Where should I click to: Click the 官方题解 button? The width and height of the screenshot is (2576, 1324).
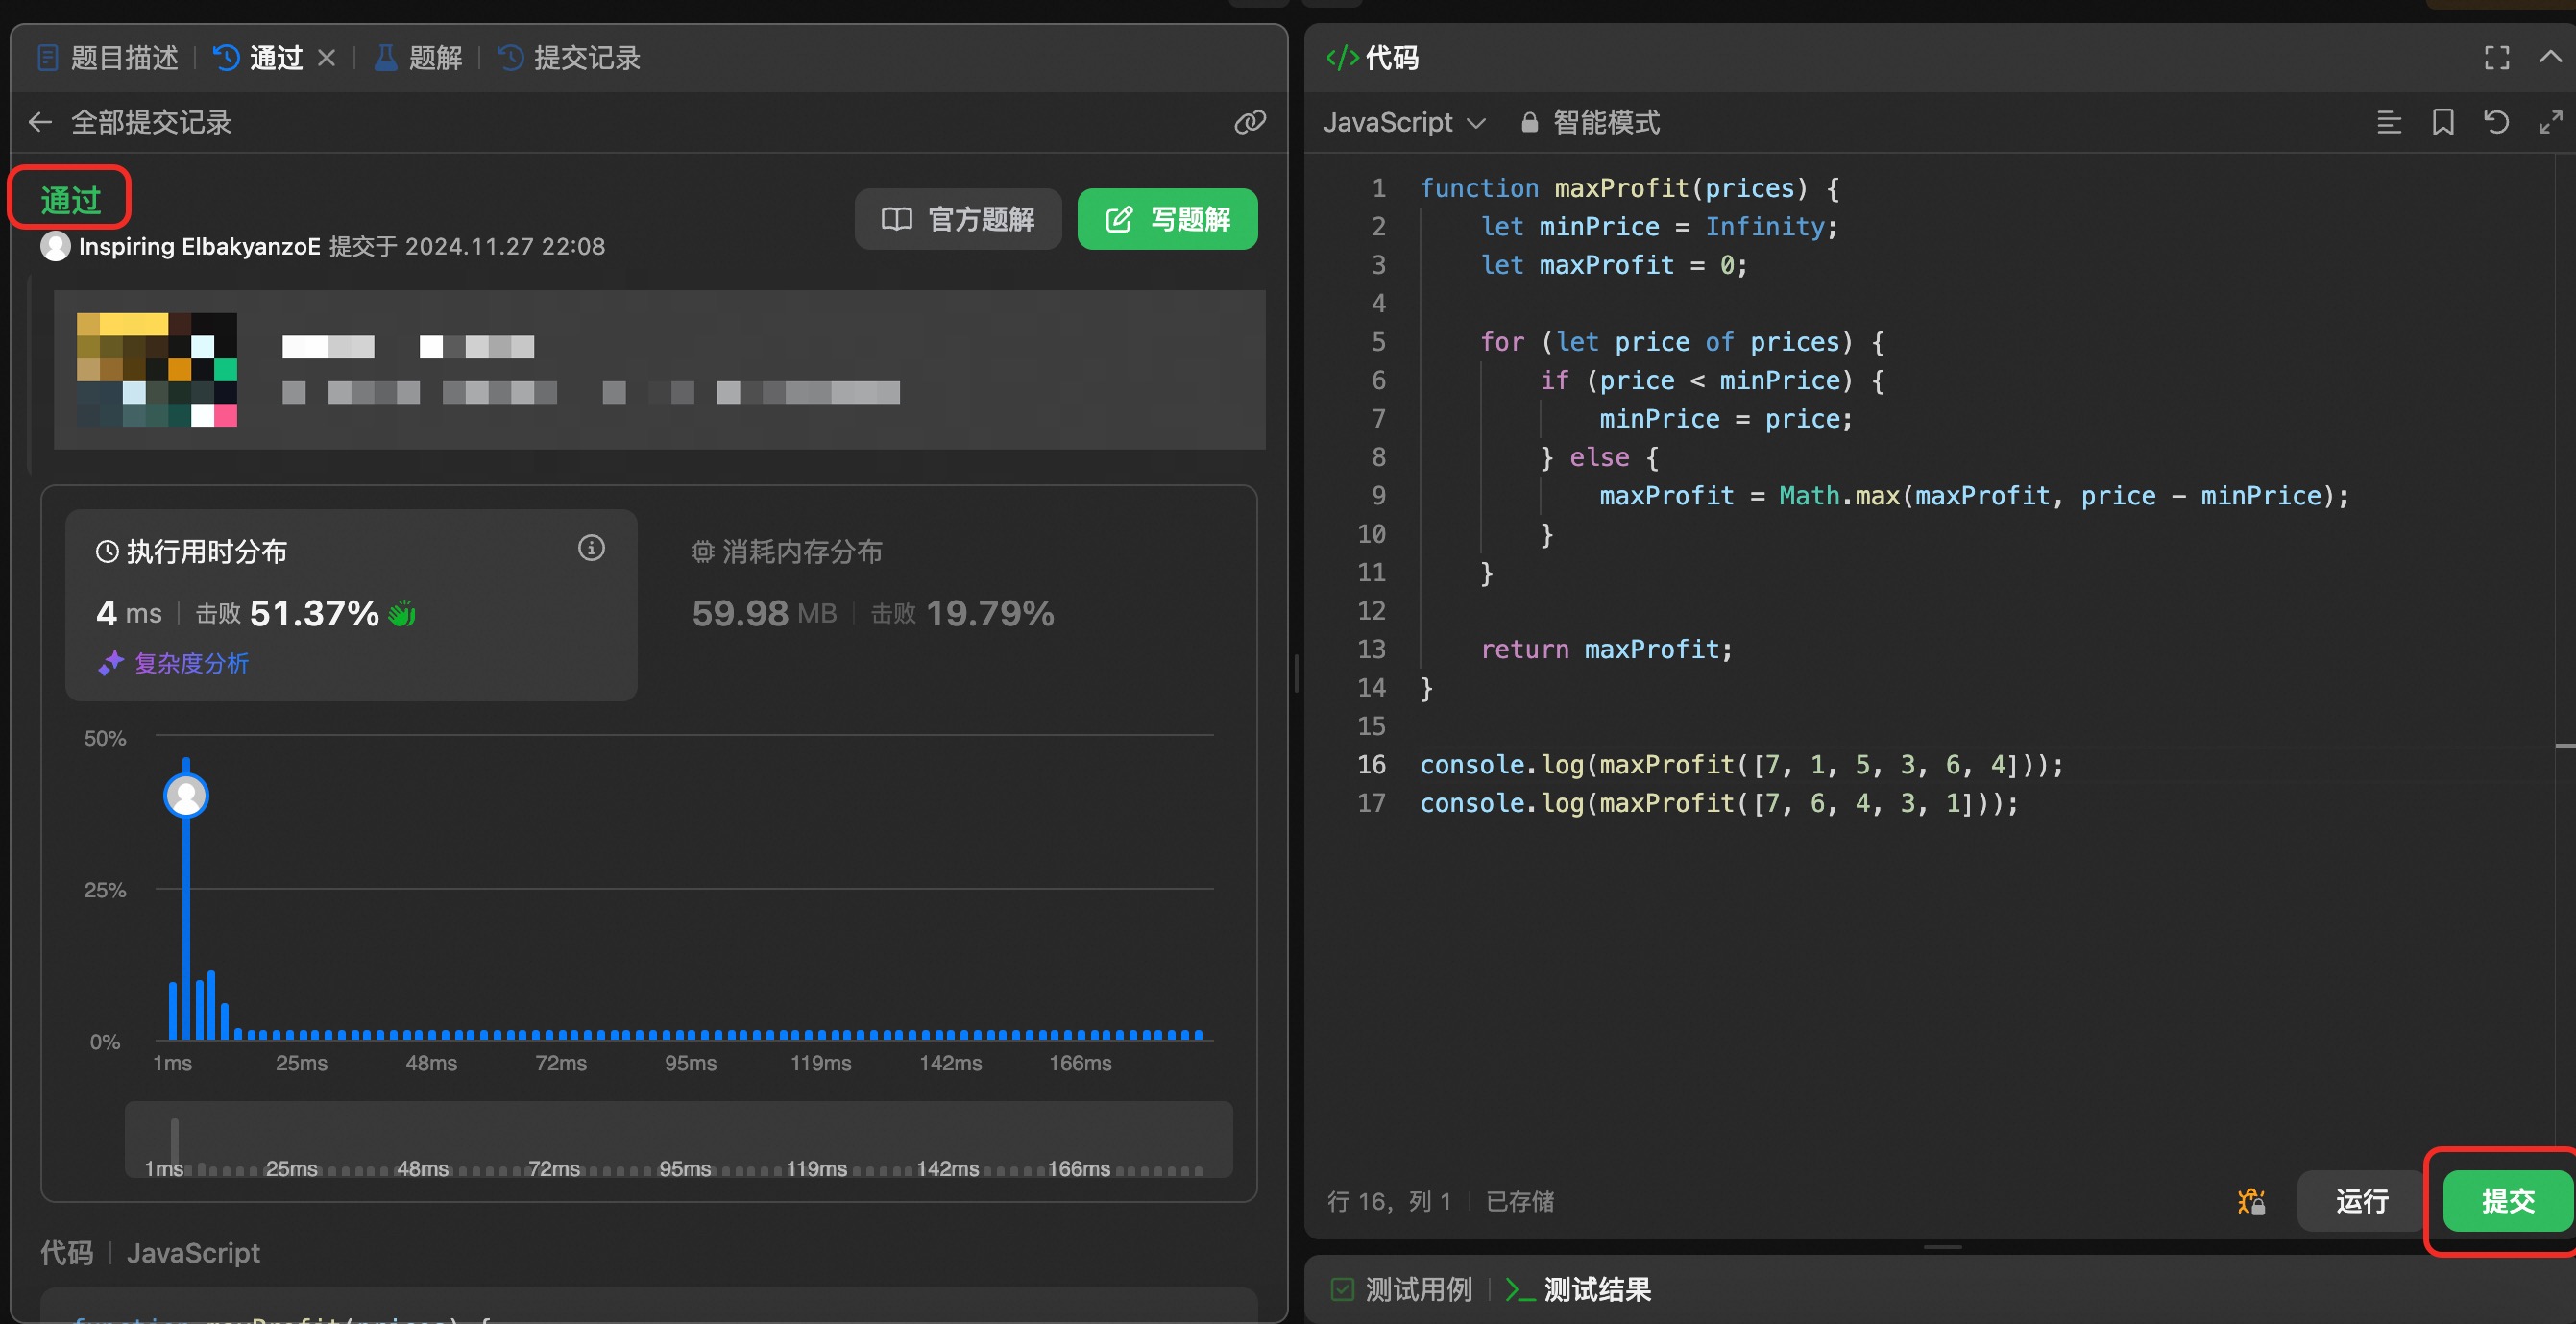[957, 219]
